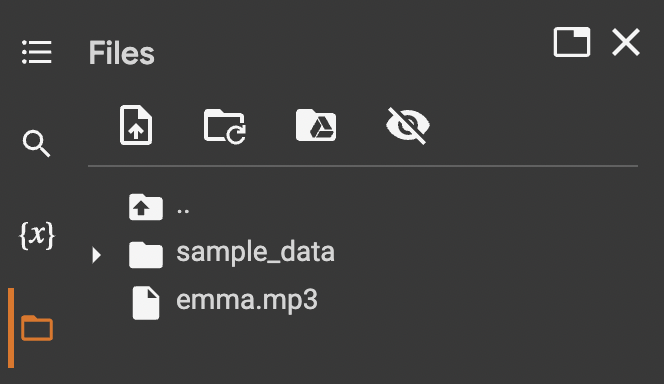Pop the Files pane into new tab
The image size is (664, 384).
pos(572,42)
